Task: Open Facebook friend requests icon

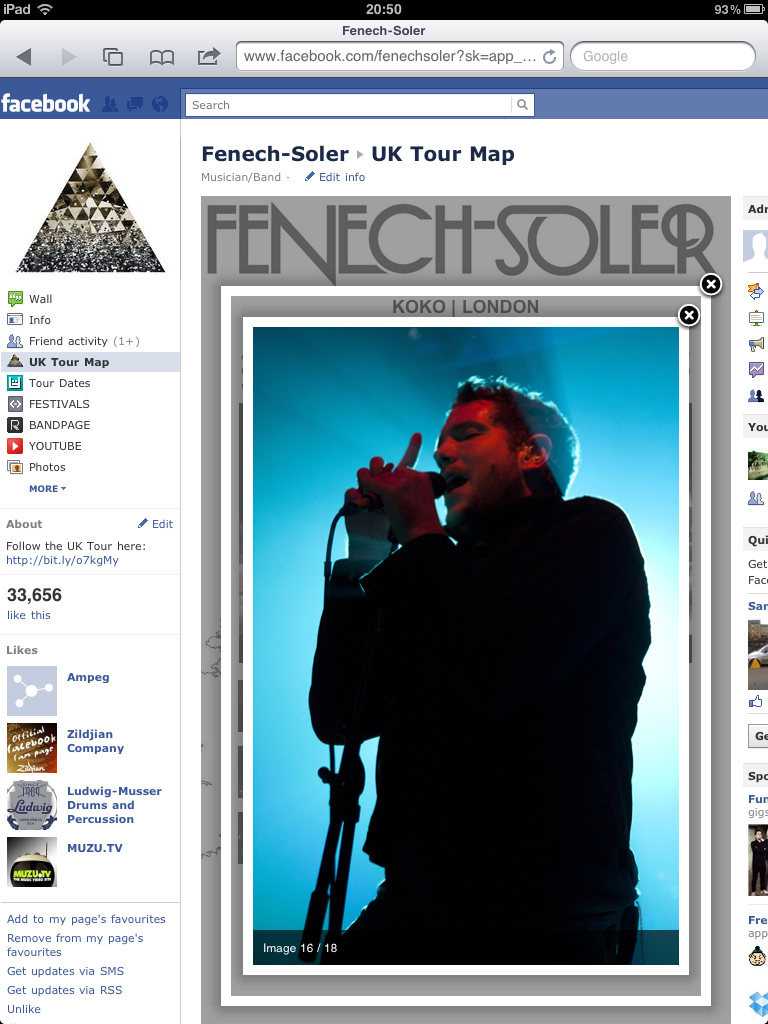Action: pyautogui.click(x=110, y=104)
